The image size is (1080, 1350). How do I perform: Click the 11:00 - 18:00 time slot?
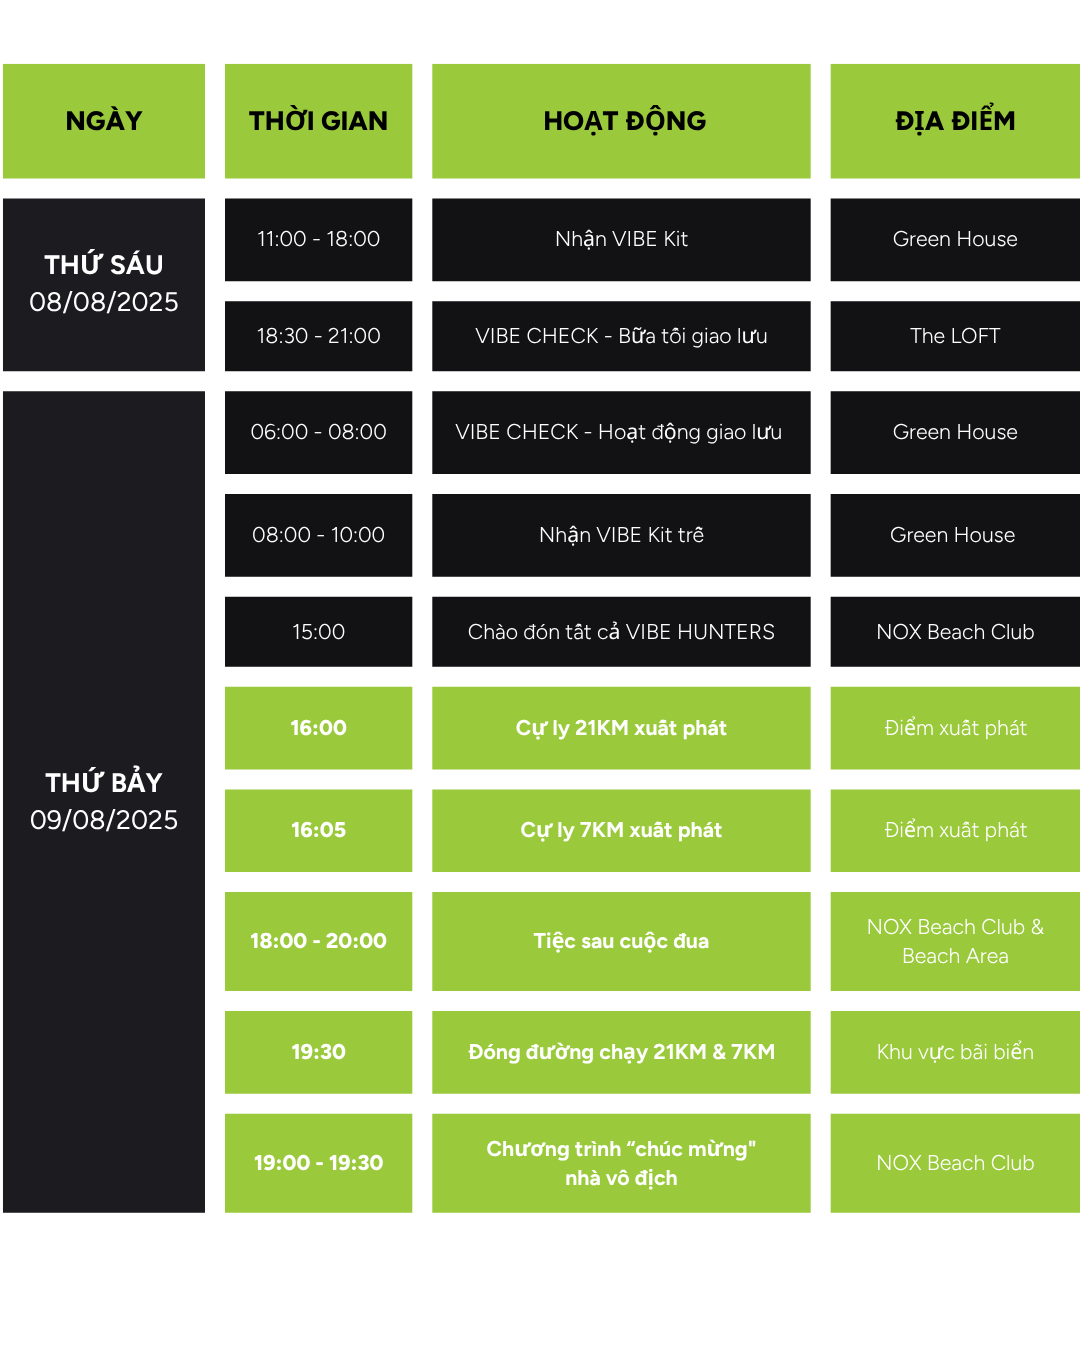[x=318, y=239]
